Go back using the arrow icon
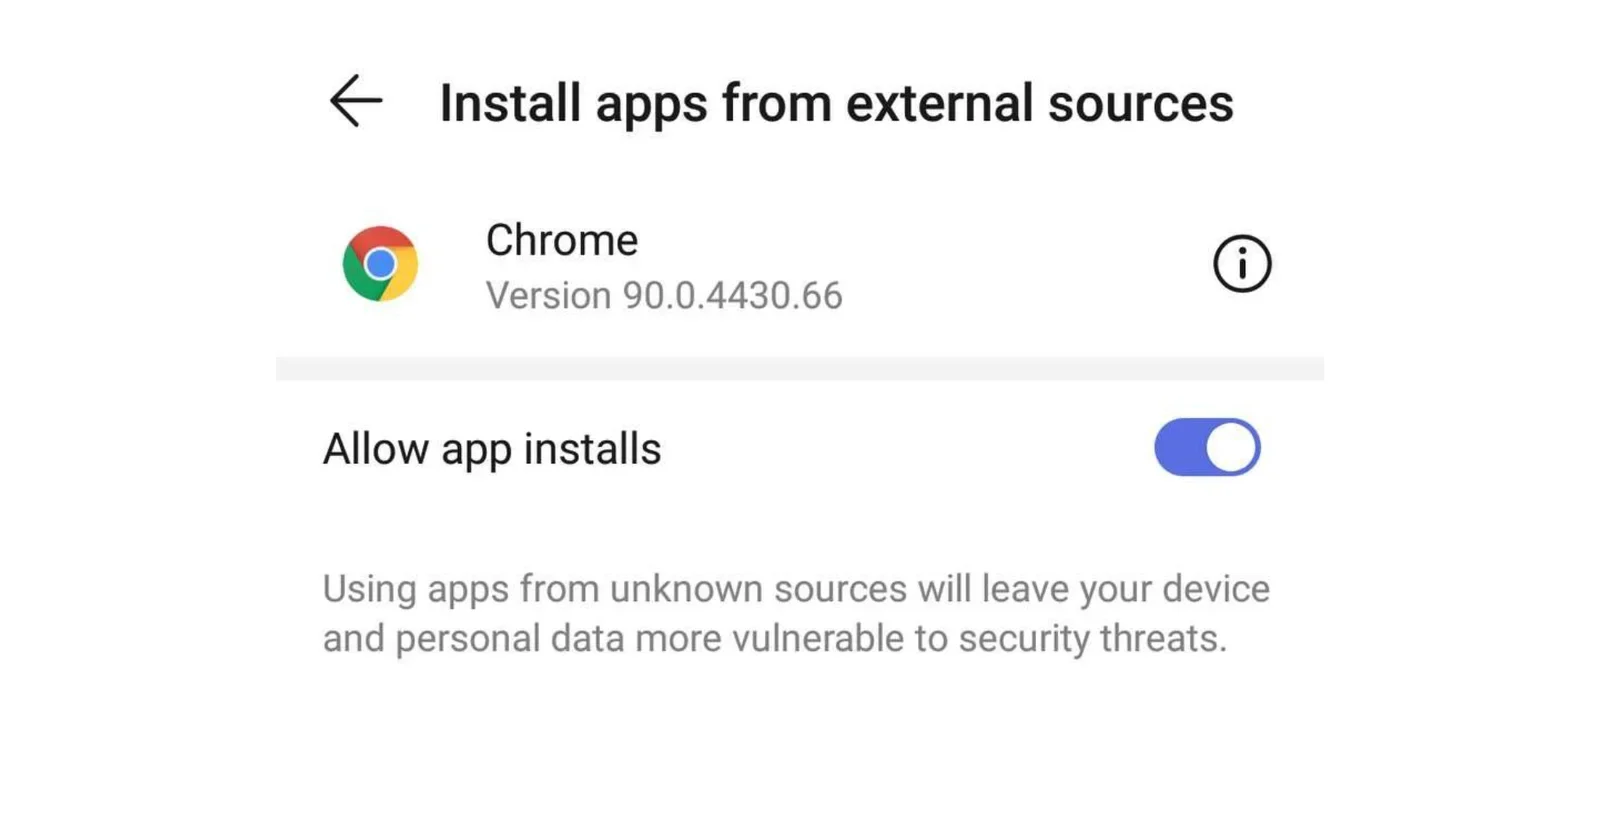Image resolution: width=1600 pixels, height=813 pixels. (356, 101)
